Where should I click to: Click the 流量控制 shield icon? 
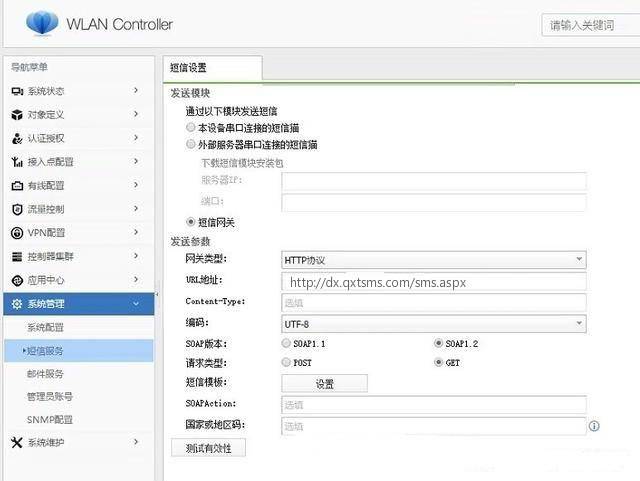16,209
